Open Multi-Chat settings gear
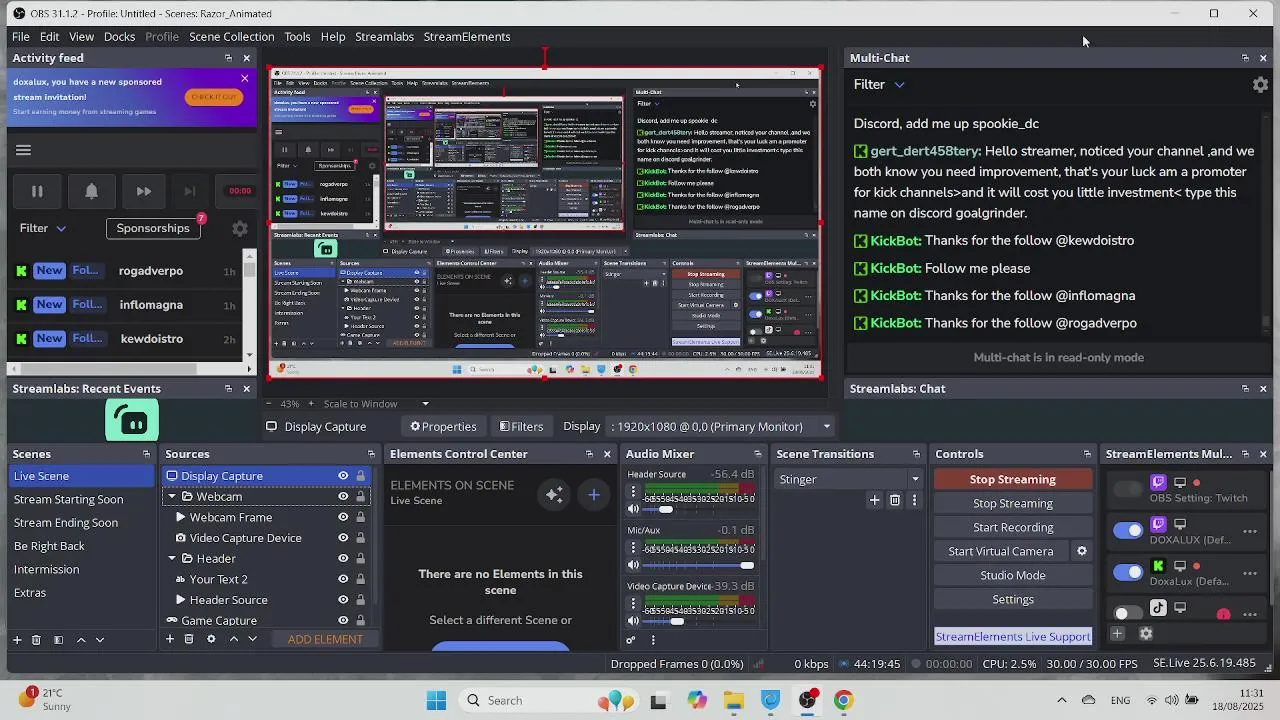The image size is (1280, 720). 1260,85
